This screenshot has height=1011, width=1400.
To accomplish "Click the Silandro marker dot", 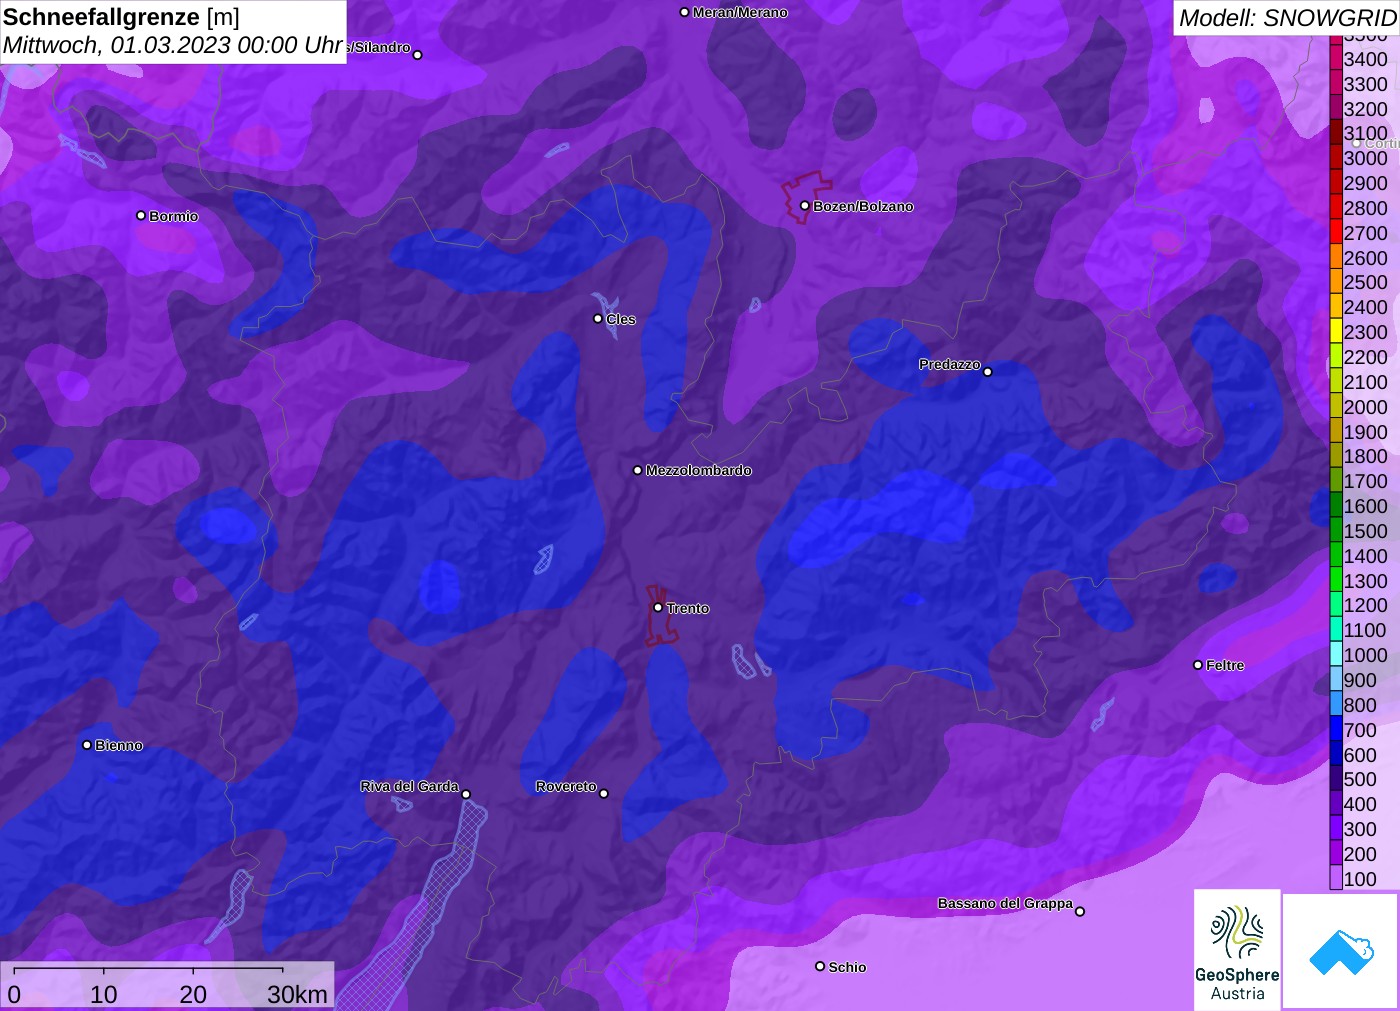I will coord(418,55).
